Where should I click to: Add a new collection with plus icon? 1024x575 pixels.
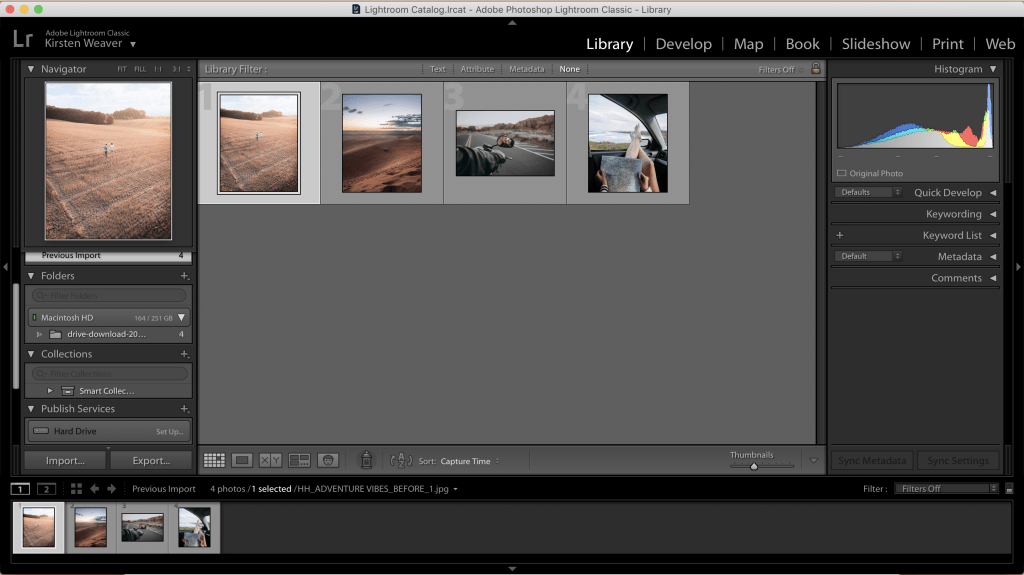[184, 354]
